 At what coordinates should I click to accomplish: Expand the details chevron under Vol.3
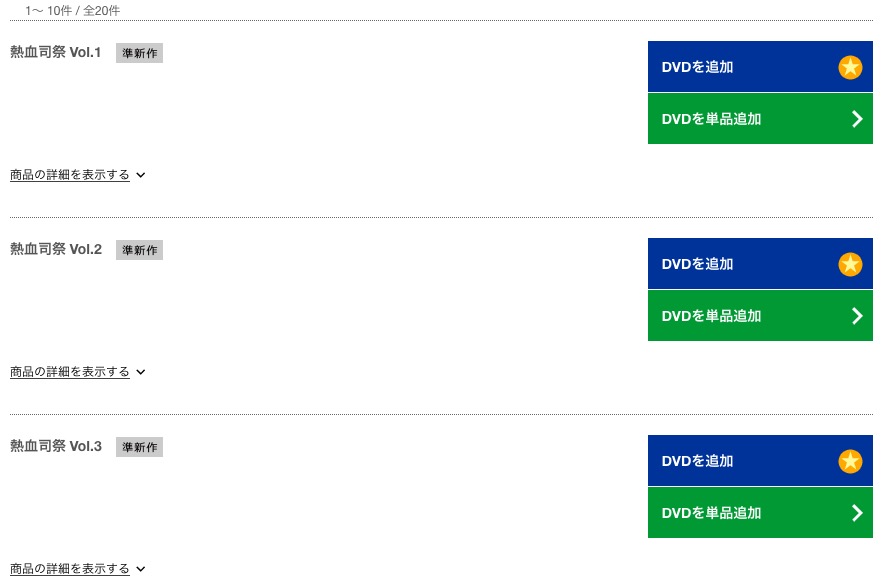141,569
